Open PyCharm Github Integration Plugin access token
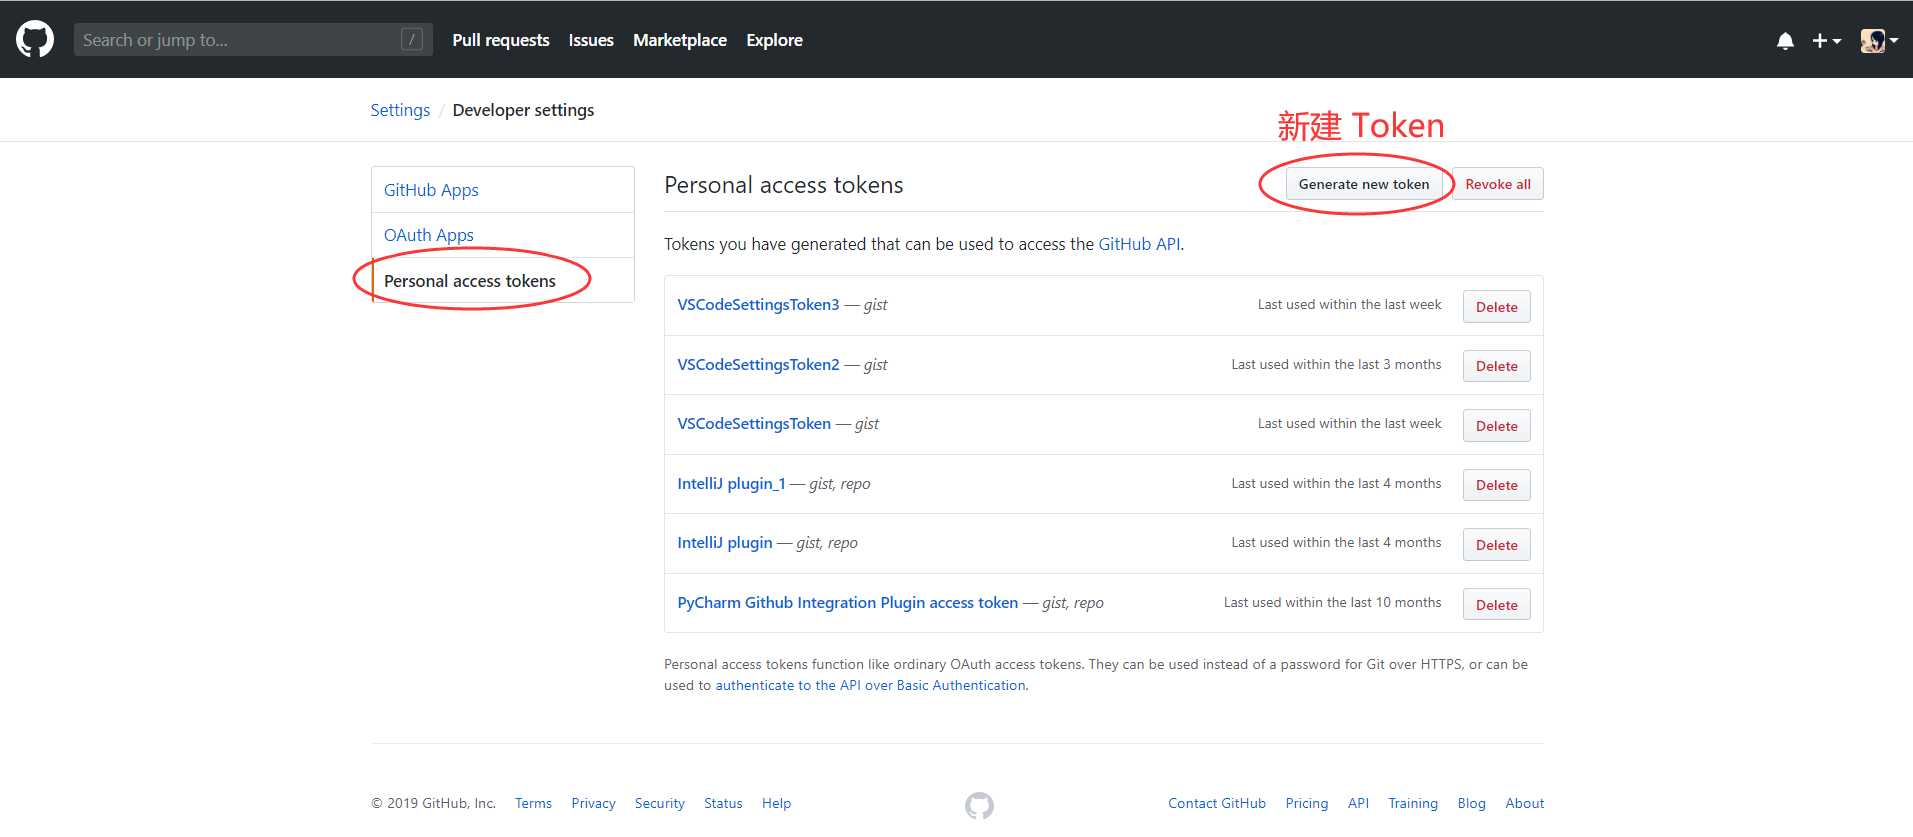Screen dimensions: 1913x837 point(847,603)
